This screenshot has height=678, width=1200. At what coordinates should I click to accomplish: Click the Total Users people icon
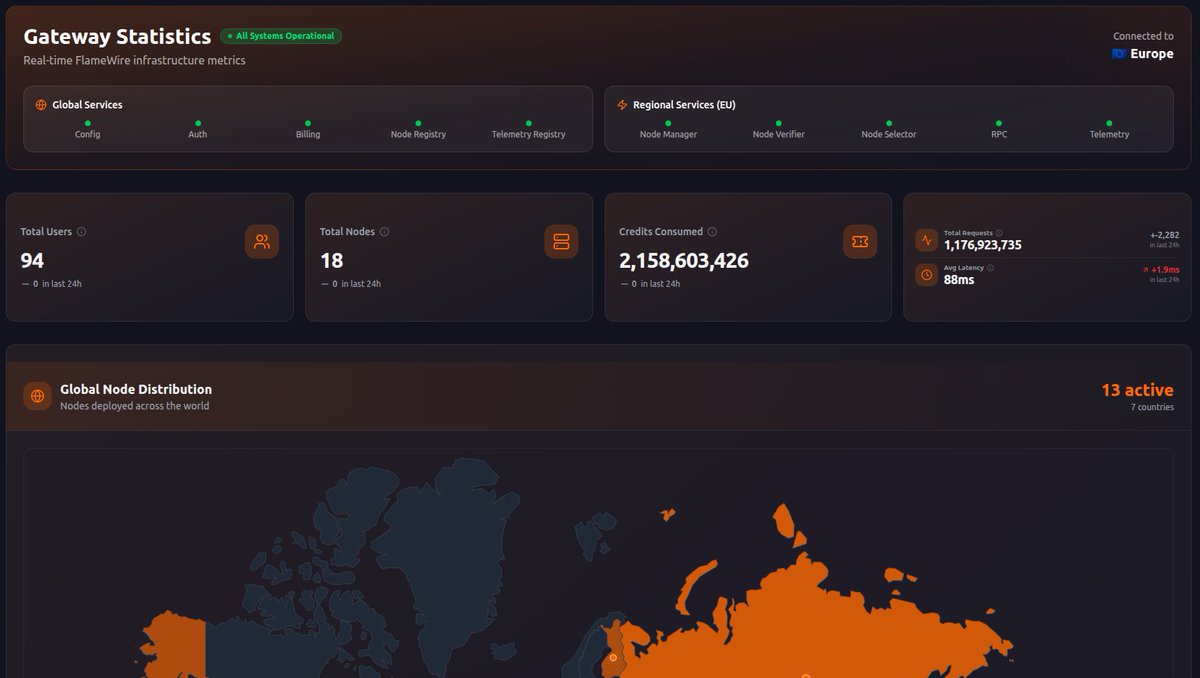click(262, 241)
